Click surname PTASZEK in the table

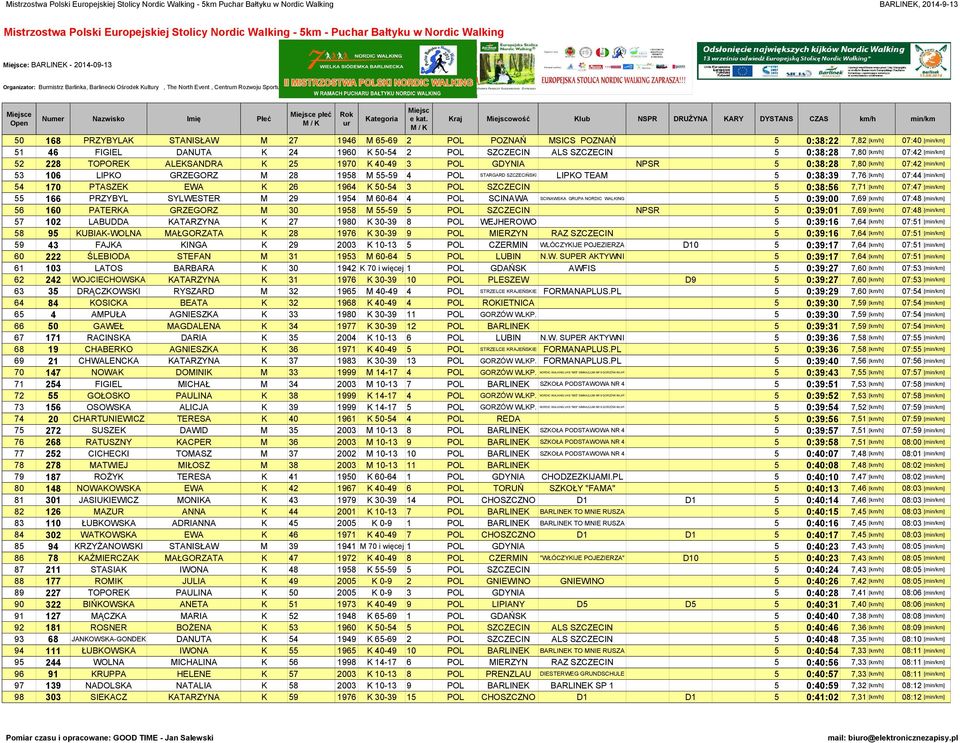tap(108, 187)
